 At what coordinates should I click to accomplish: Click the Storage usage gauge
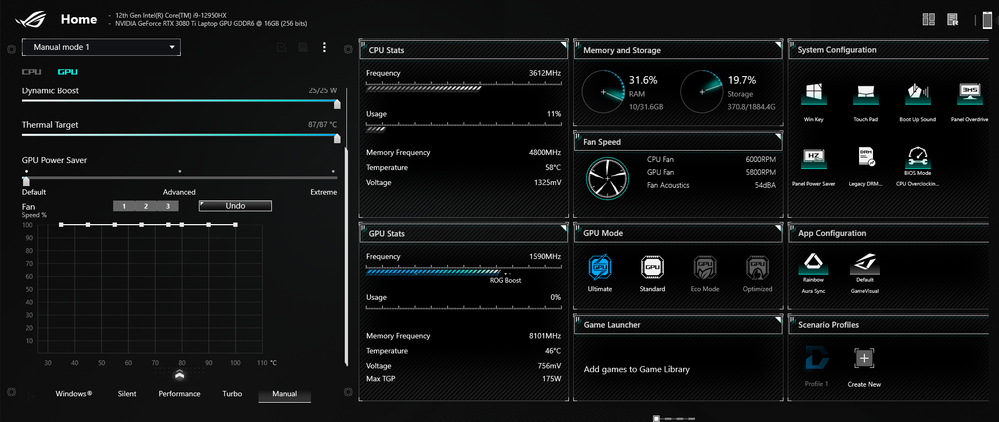coord(701,92)
